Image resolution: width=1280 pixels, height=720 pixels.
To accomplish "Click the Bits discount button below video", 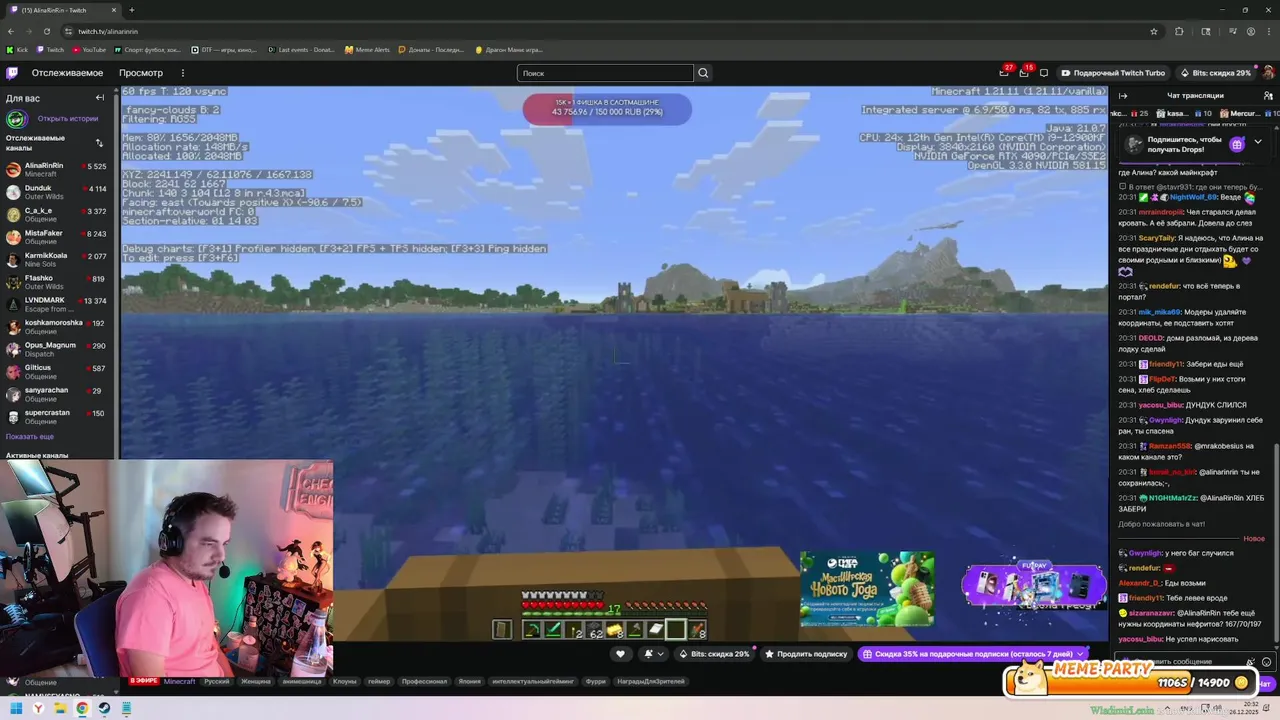I will pos(714,654).
